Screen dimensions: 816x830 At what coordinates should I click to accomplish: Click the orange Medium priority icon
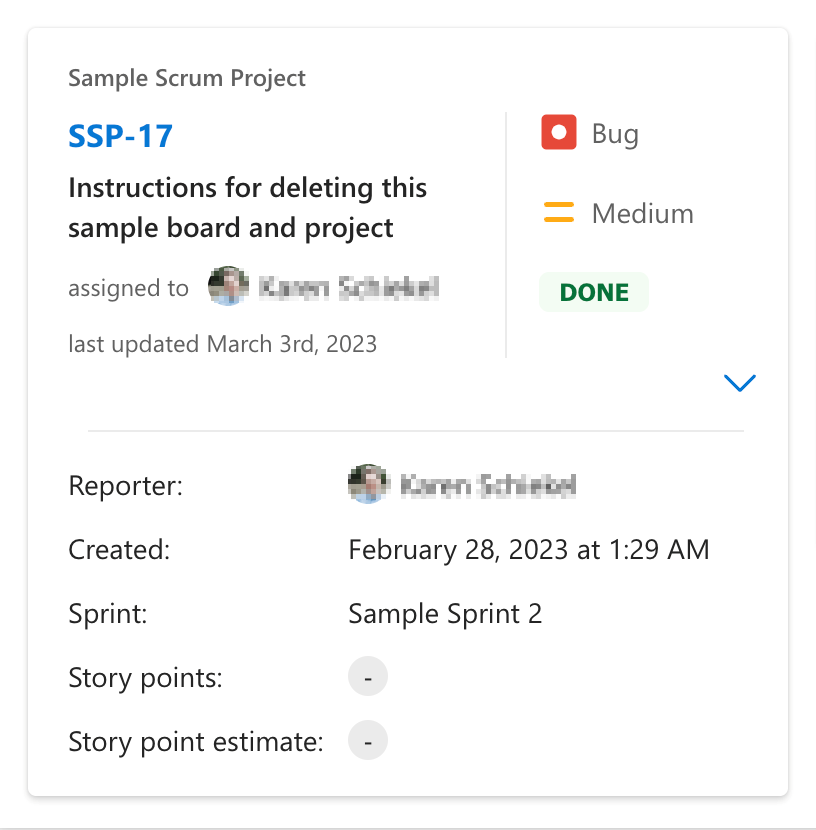[x=559, y=212]
